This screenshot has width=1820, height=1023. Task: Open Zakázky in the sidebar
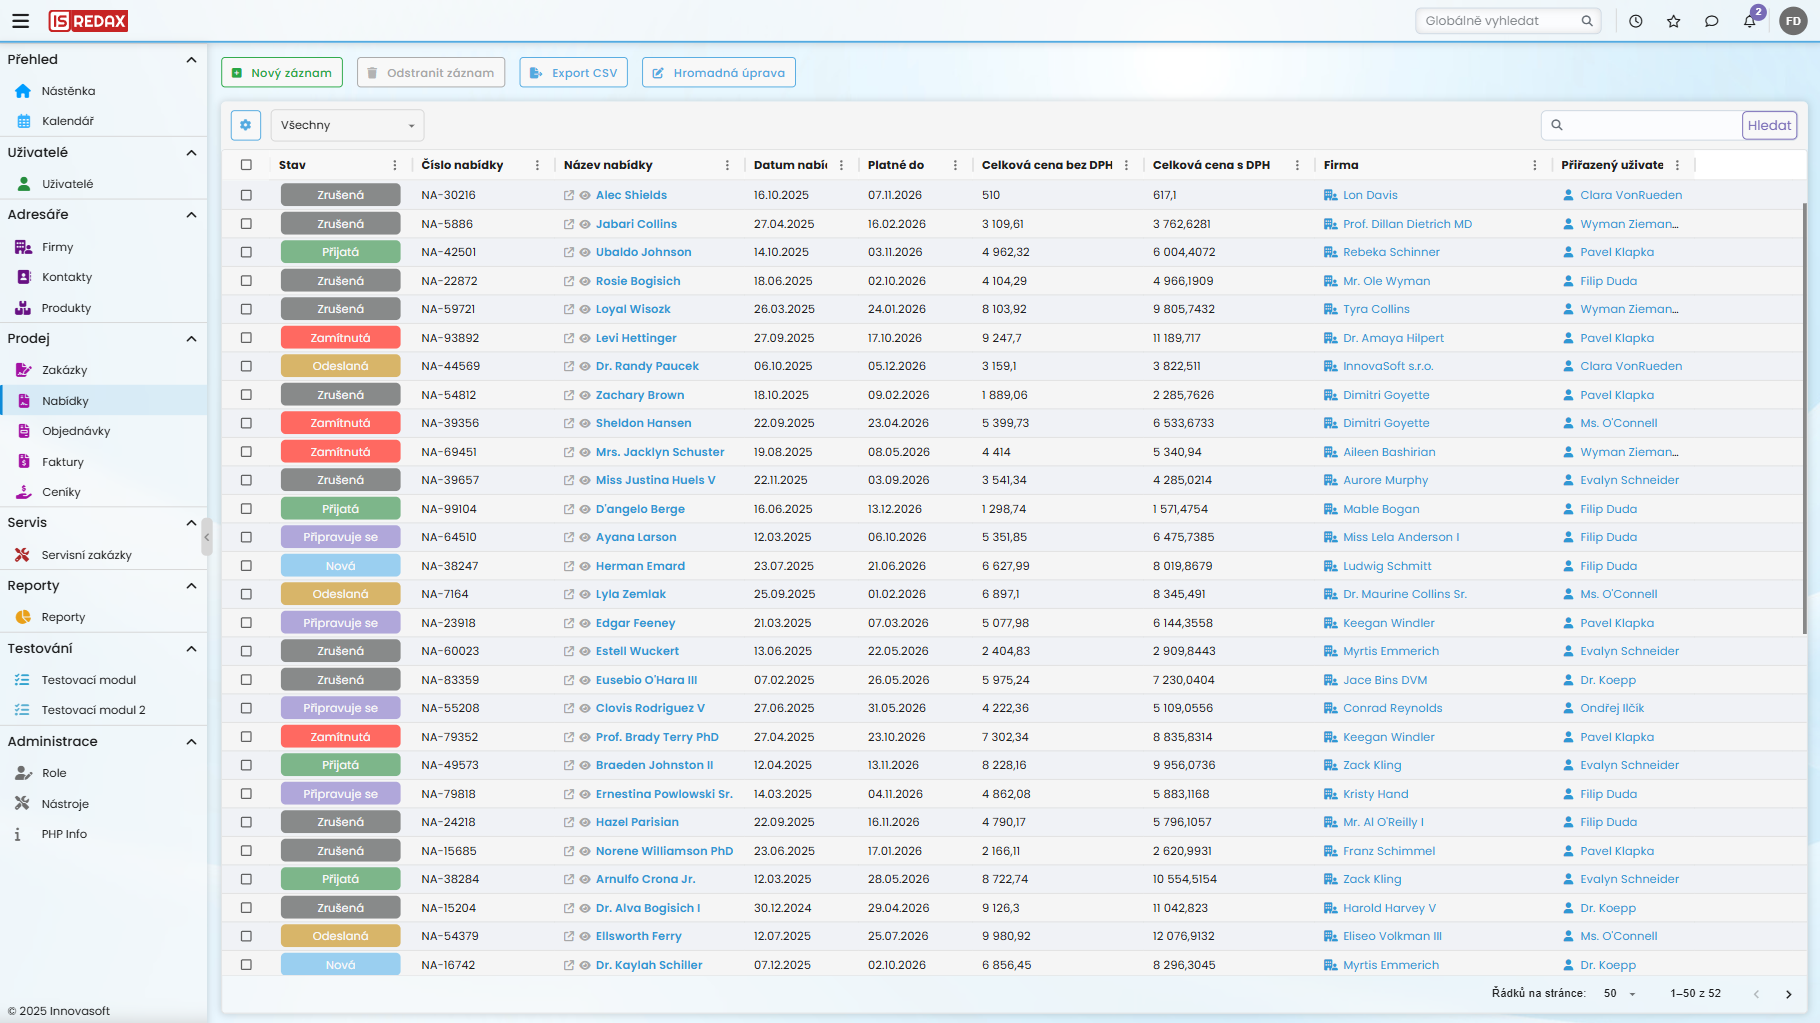tap(64, 370)
